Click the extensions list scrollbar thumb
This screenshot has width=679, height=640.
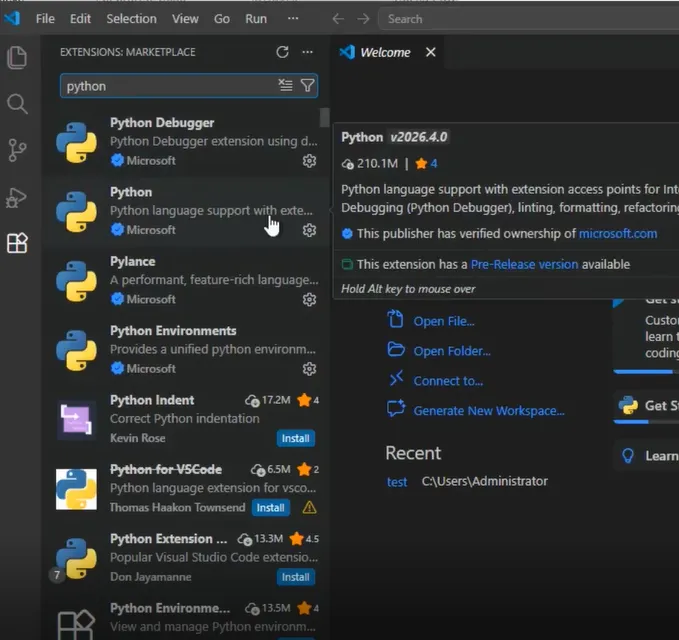tap(324, 117)
